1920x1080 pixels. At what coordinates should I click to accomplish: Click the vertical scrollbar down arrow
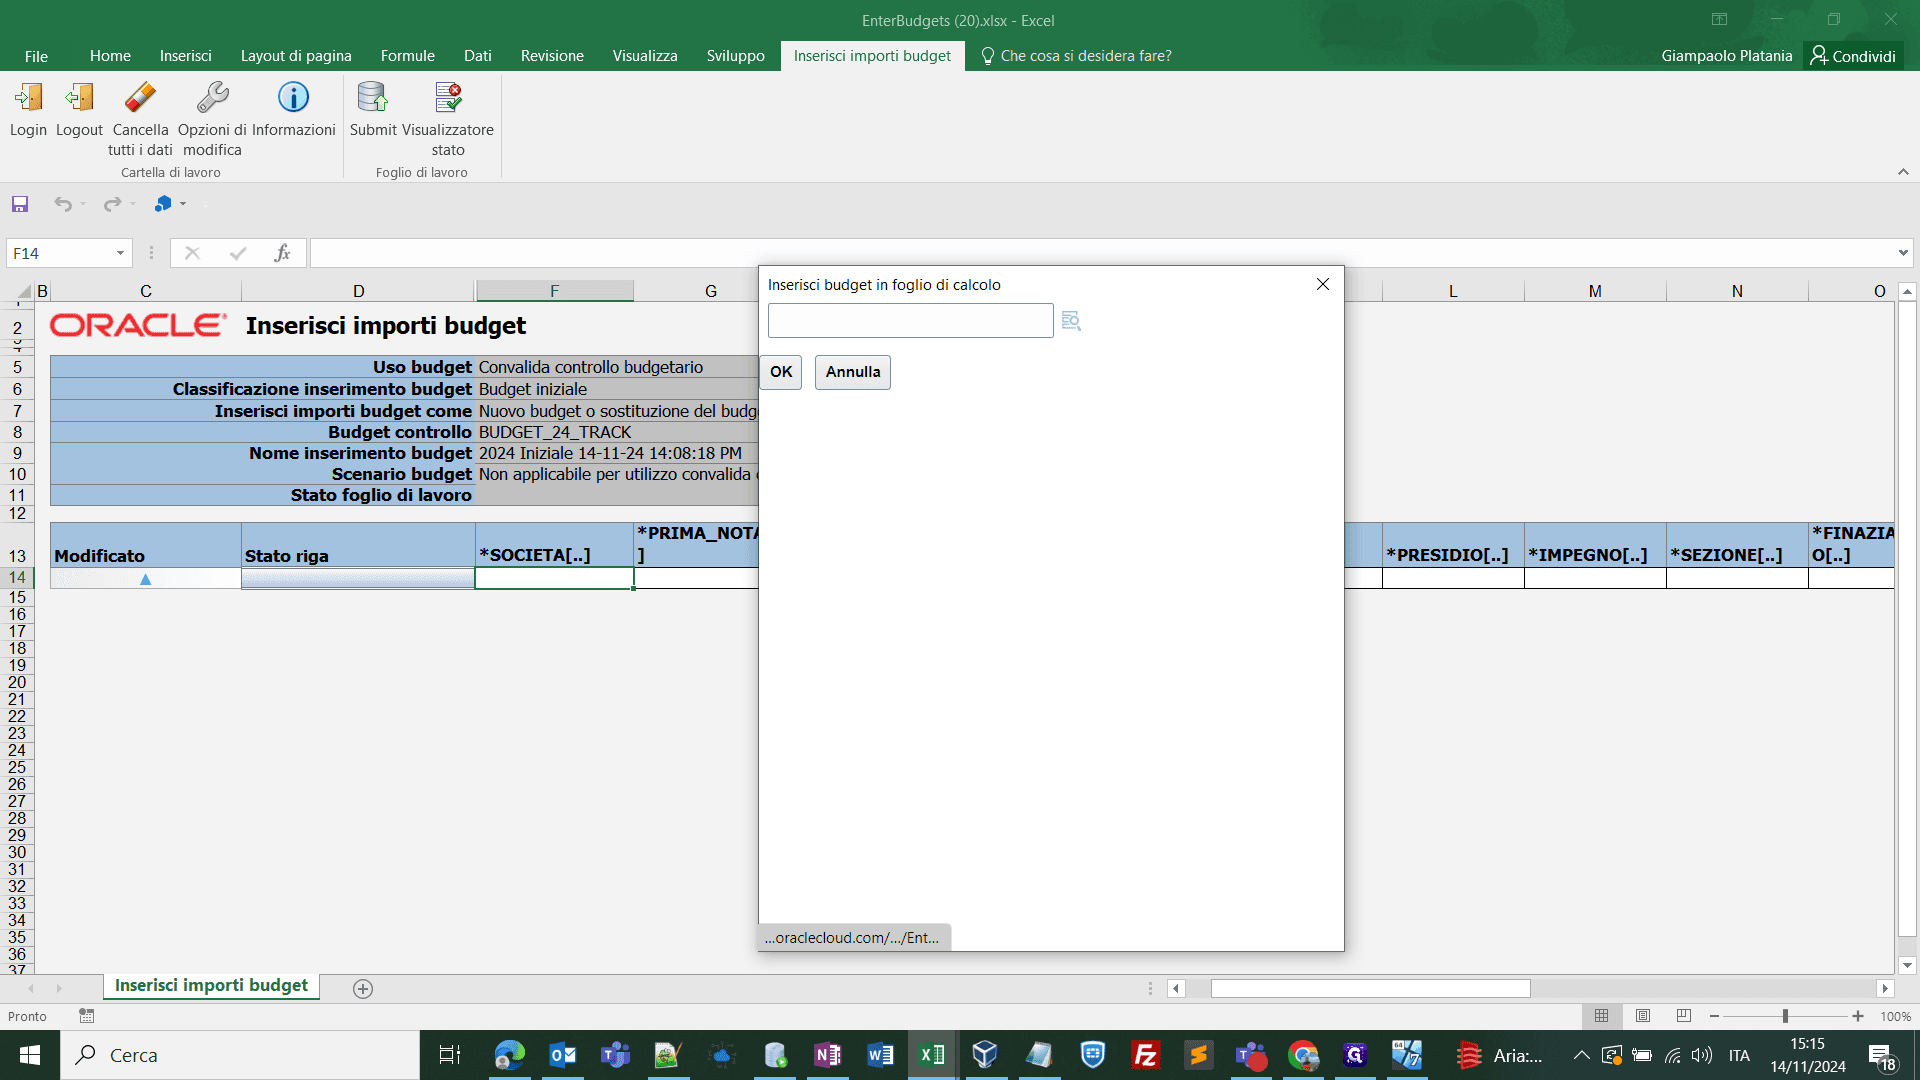1907,966
